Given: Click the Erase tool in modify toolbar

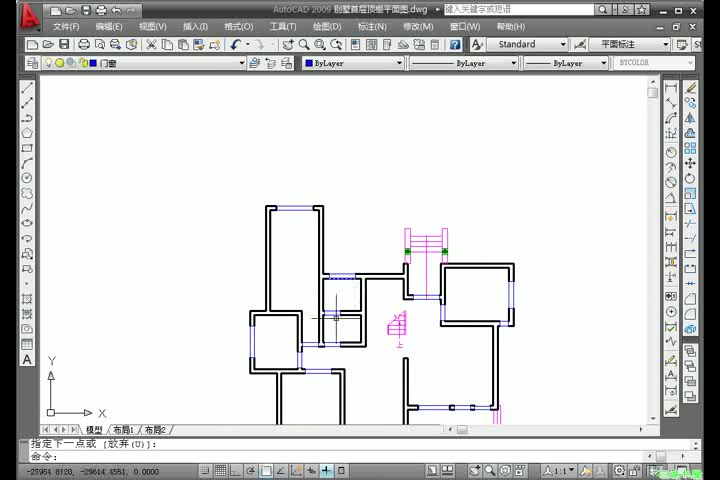Looking at the screenshot, I should [690, 87].
